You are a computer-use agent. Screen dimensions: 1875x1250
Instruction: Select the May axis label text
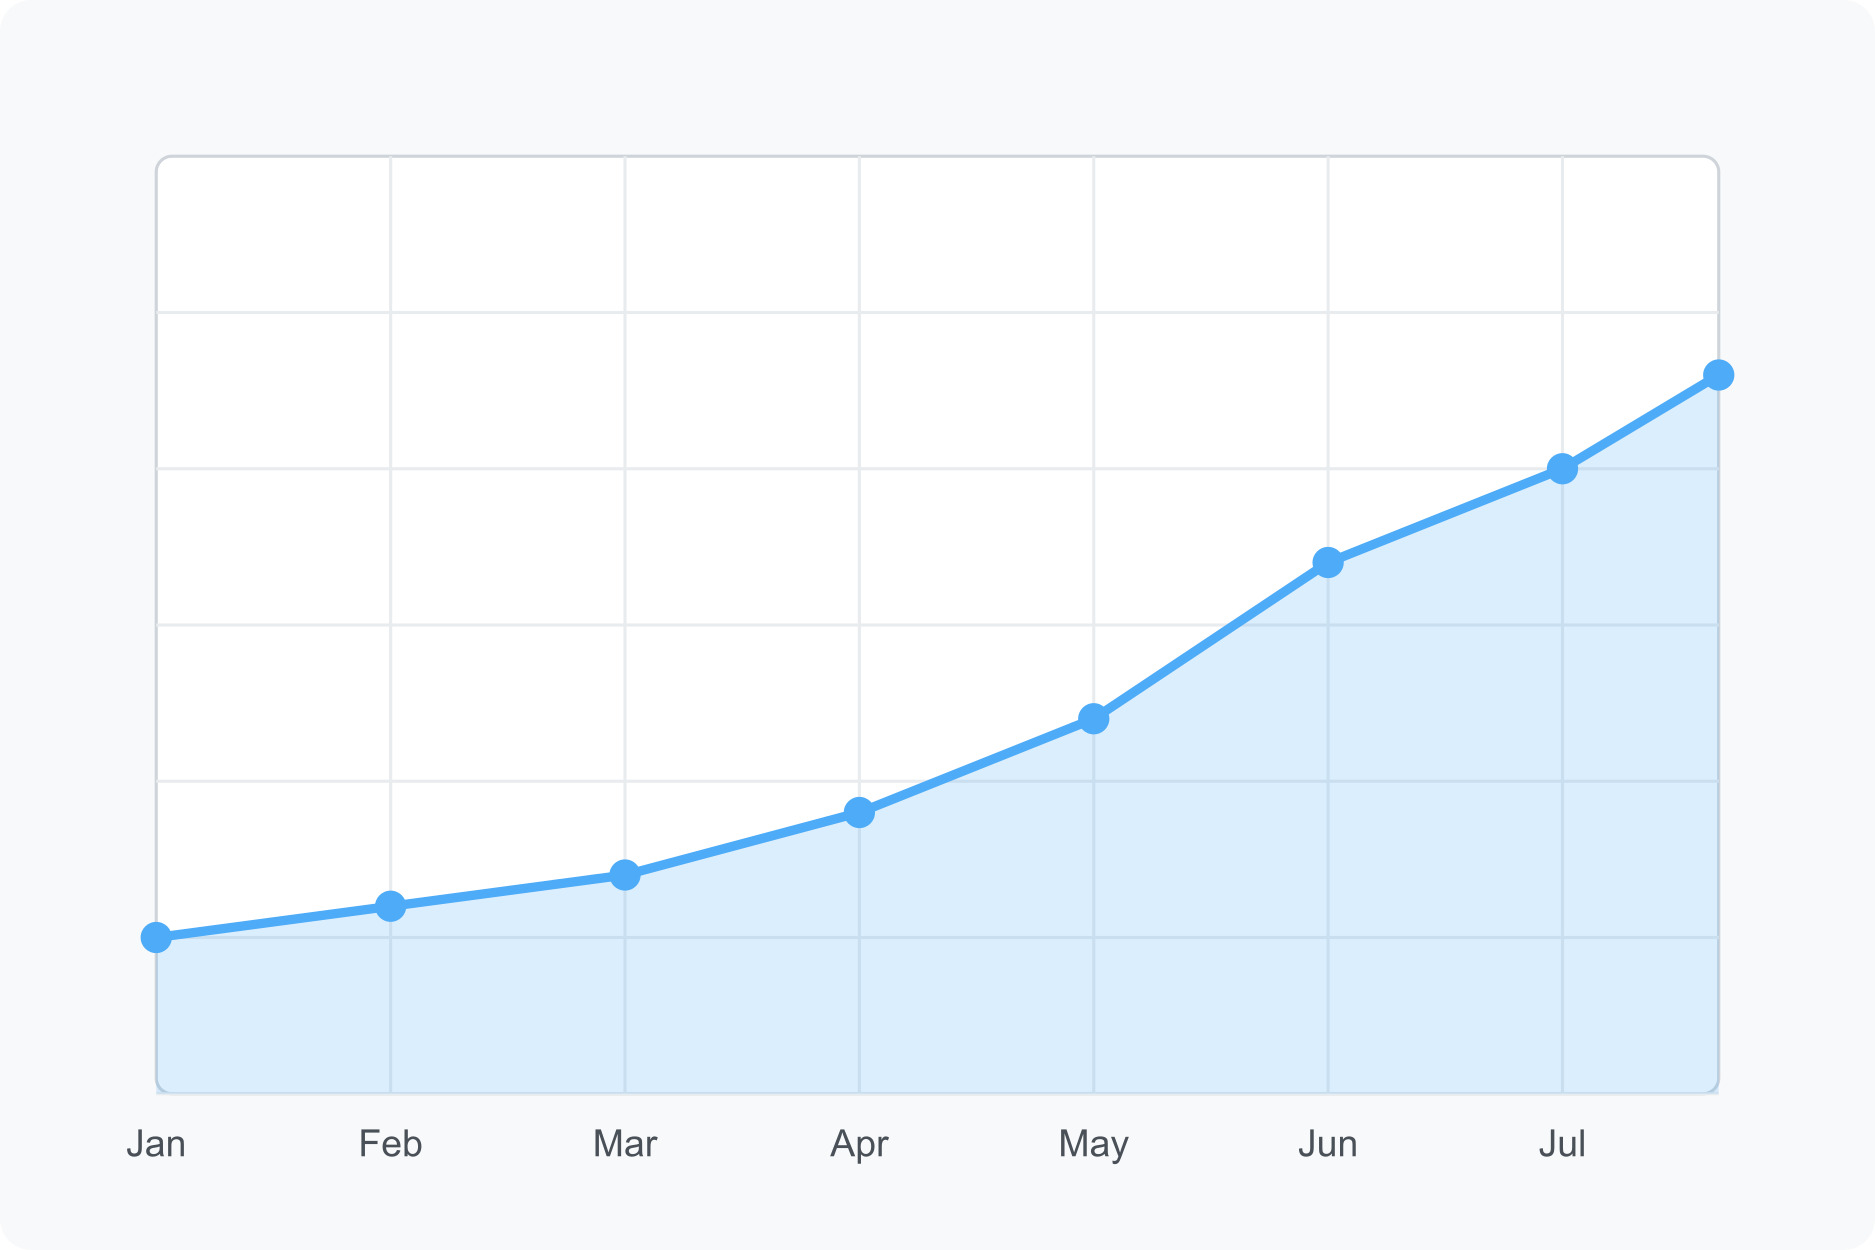(x=1094, y=1144)
